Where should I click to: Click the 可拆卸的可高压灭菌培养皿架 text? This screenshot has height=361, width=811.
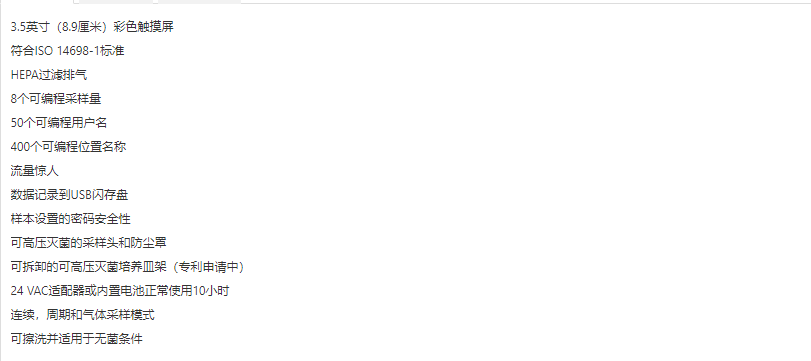(x=89, y=267)
